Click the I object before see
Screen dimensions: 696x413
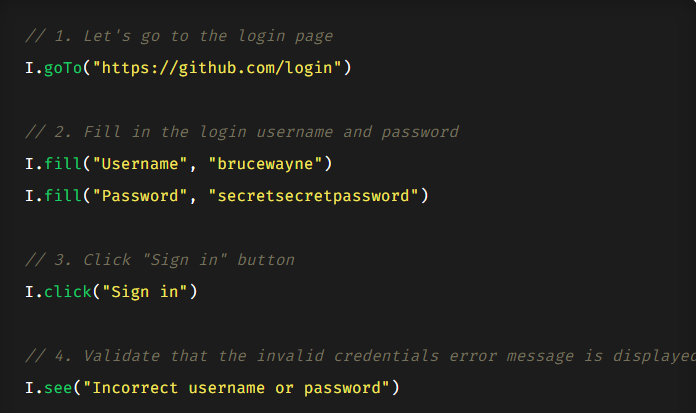pos(29,387)
